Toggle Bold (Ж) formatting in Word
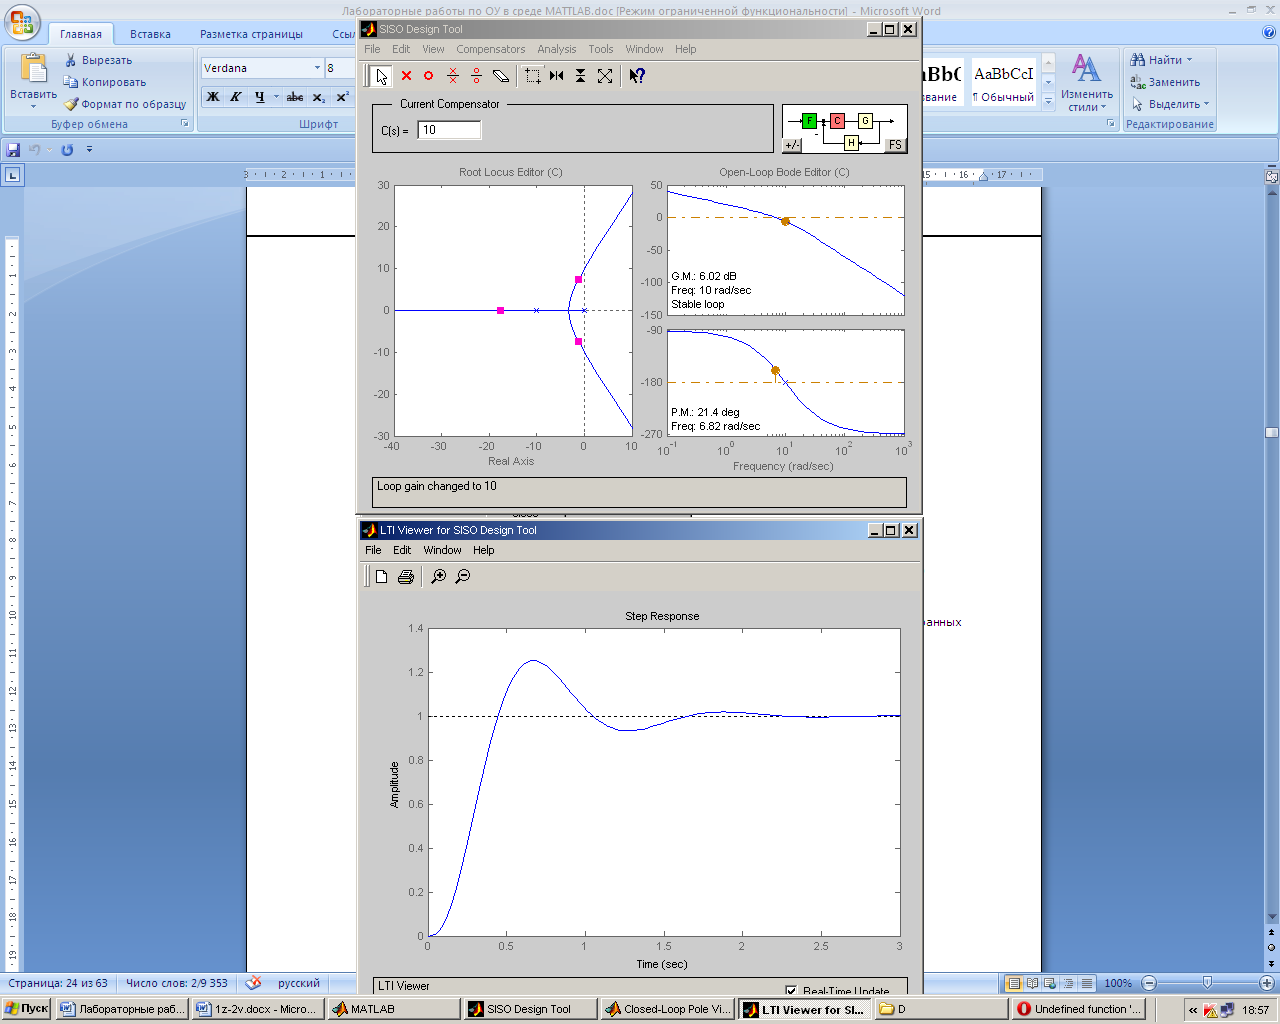Image resolution: width=1280 pixels, height=1024 pixels. (x=212, y=97)
